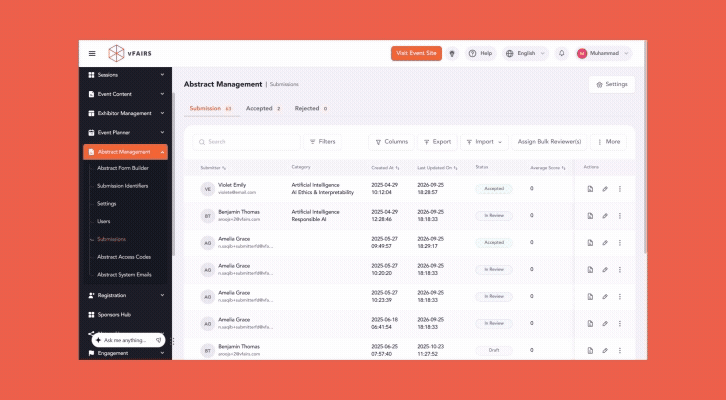Switch to the Accepted tab
Screen dimensions: 726x400
[x=263, y=108]
